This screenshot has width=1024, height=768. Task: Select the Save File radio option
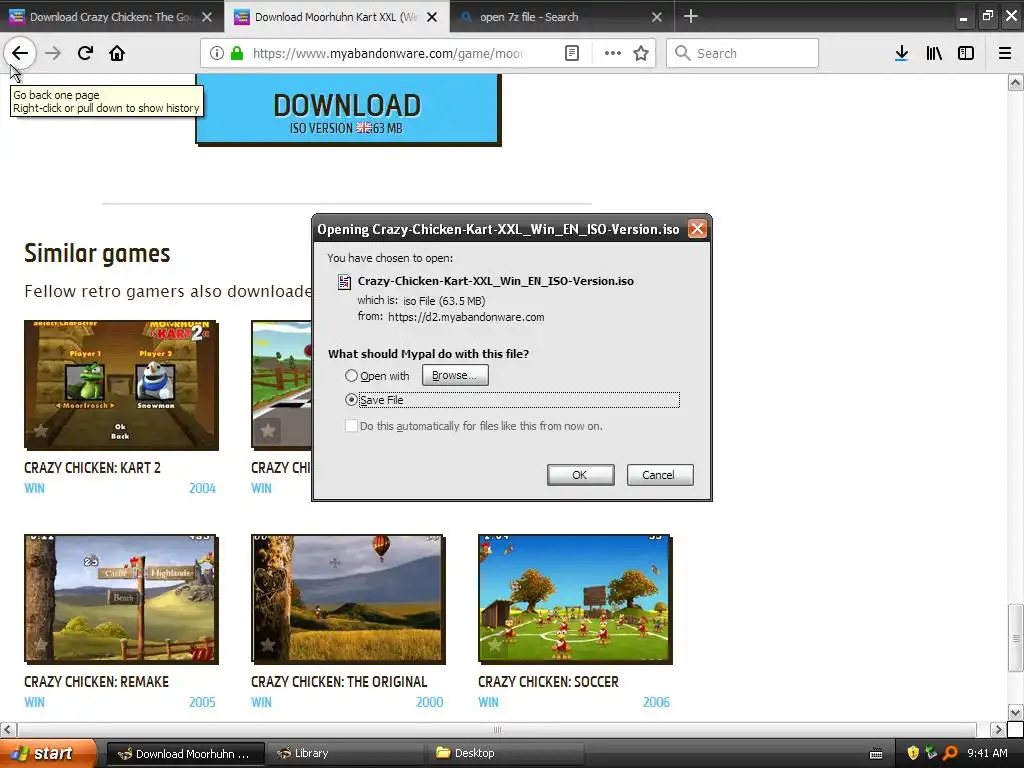(x=351, y=400)
